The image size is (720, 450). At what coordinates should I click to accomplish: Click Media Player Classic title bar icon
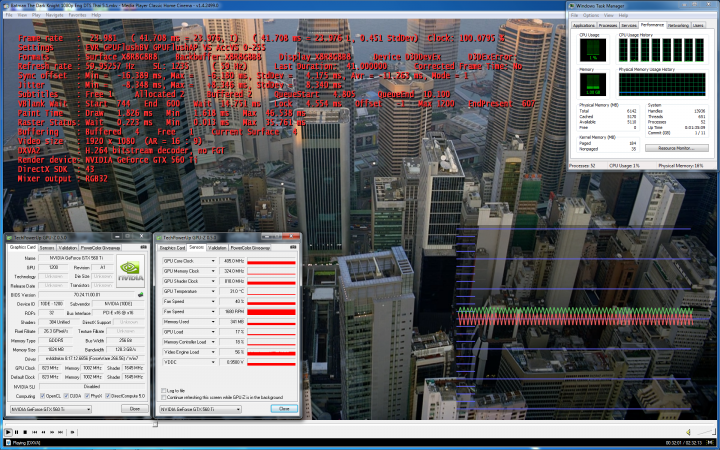point(6,6)
